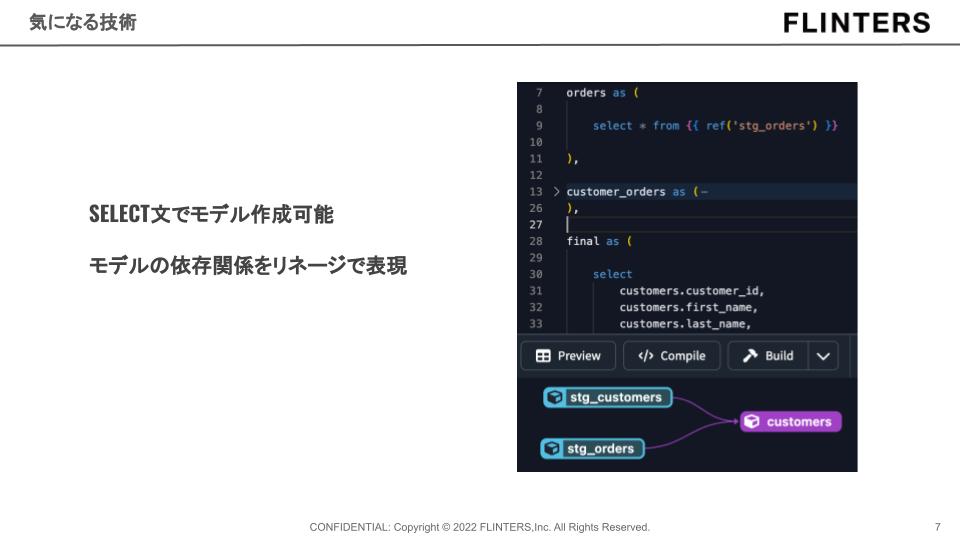Click 'customers.customer_id,' code text
960x540 pixels.
coord(691,291)
